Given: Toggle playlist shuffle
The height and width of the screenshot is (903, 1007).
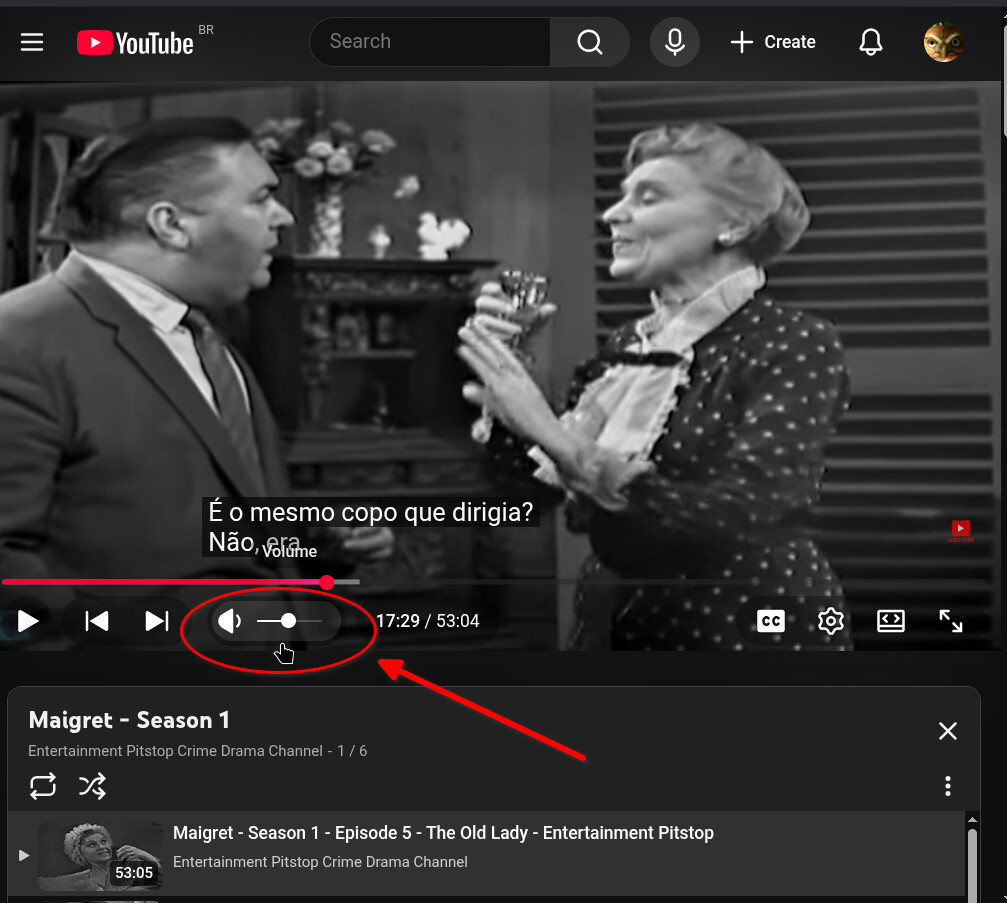Looking at the screenshot, I should [92, 787].
